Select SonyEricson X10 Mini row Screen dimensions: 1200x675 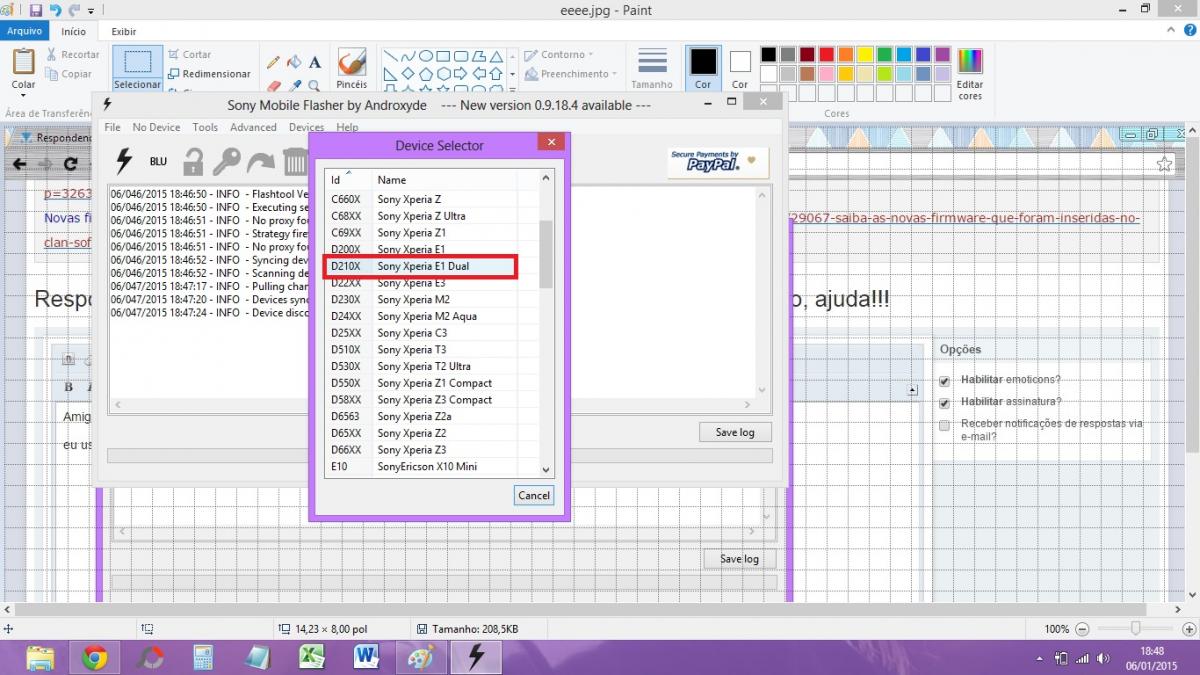pyautogui.click(x=433, y=466)
